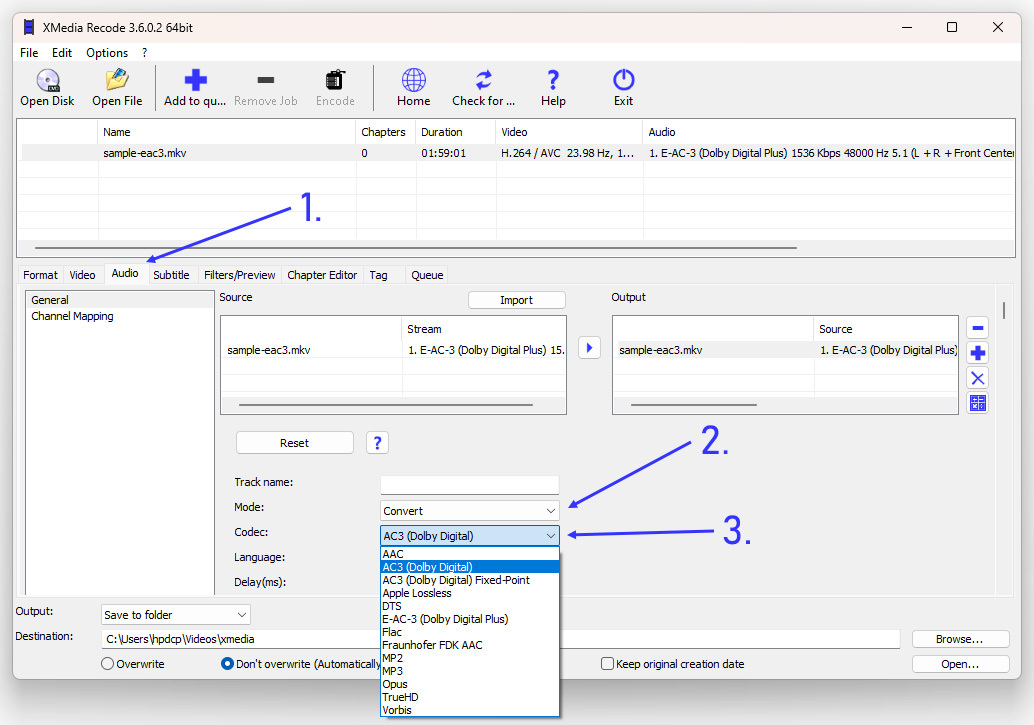1034x725 pixels.
Task: Click the grid icon beside Output list
Action: click(x=977, y=403)
